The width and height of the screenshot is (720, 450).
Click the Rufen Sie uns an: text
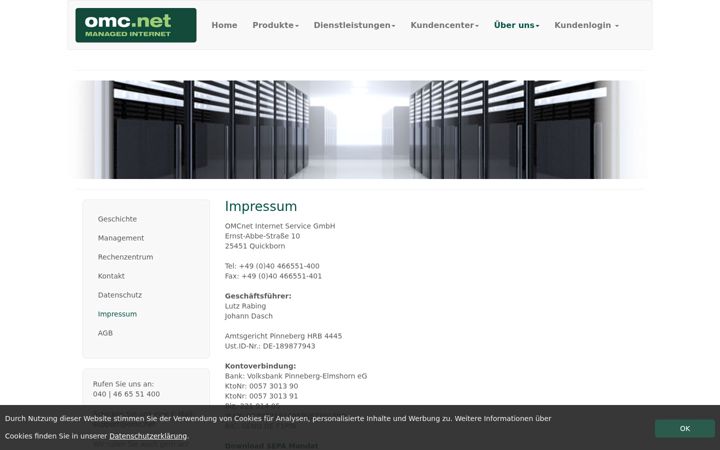(123, 384)
